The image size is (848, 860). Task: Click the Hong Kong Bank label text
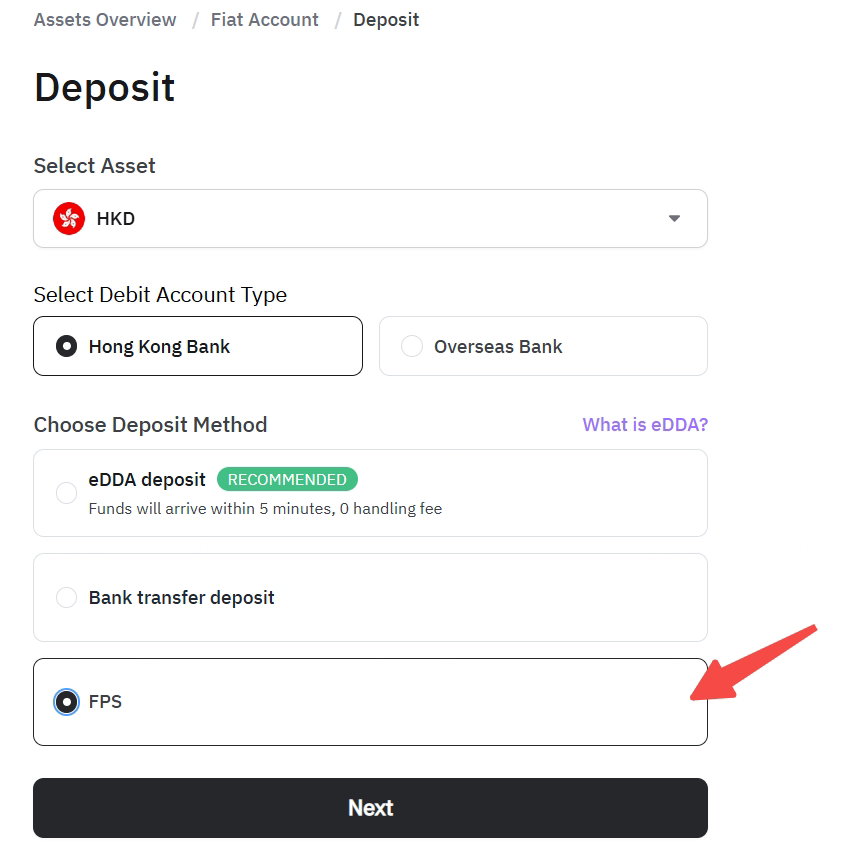coord(159,347)
